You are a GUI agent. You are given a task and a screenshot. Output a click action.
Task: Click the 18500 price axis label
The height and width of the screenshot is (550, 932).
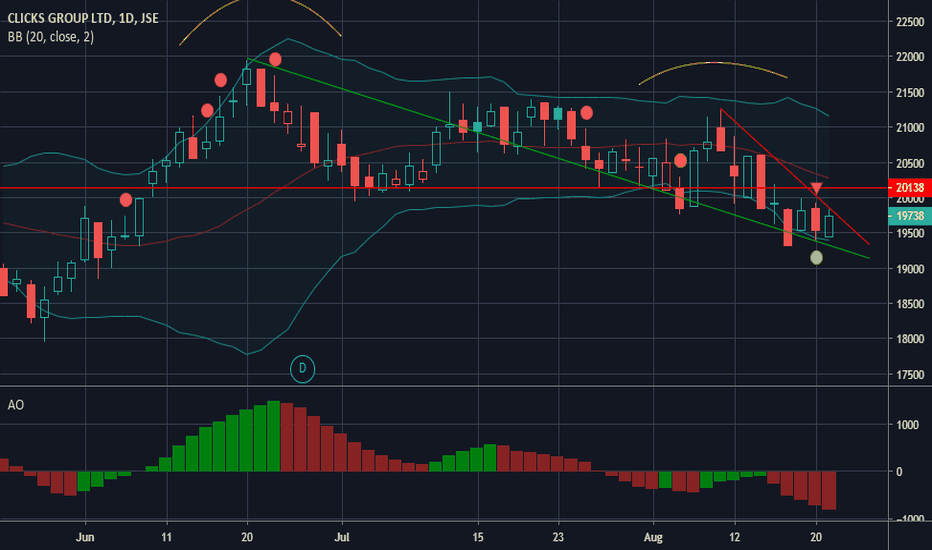[x=910, y=304]
